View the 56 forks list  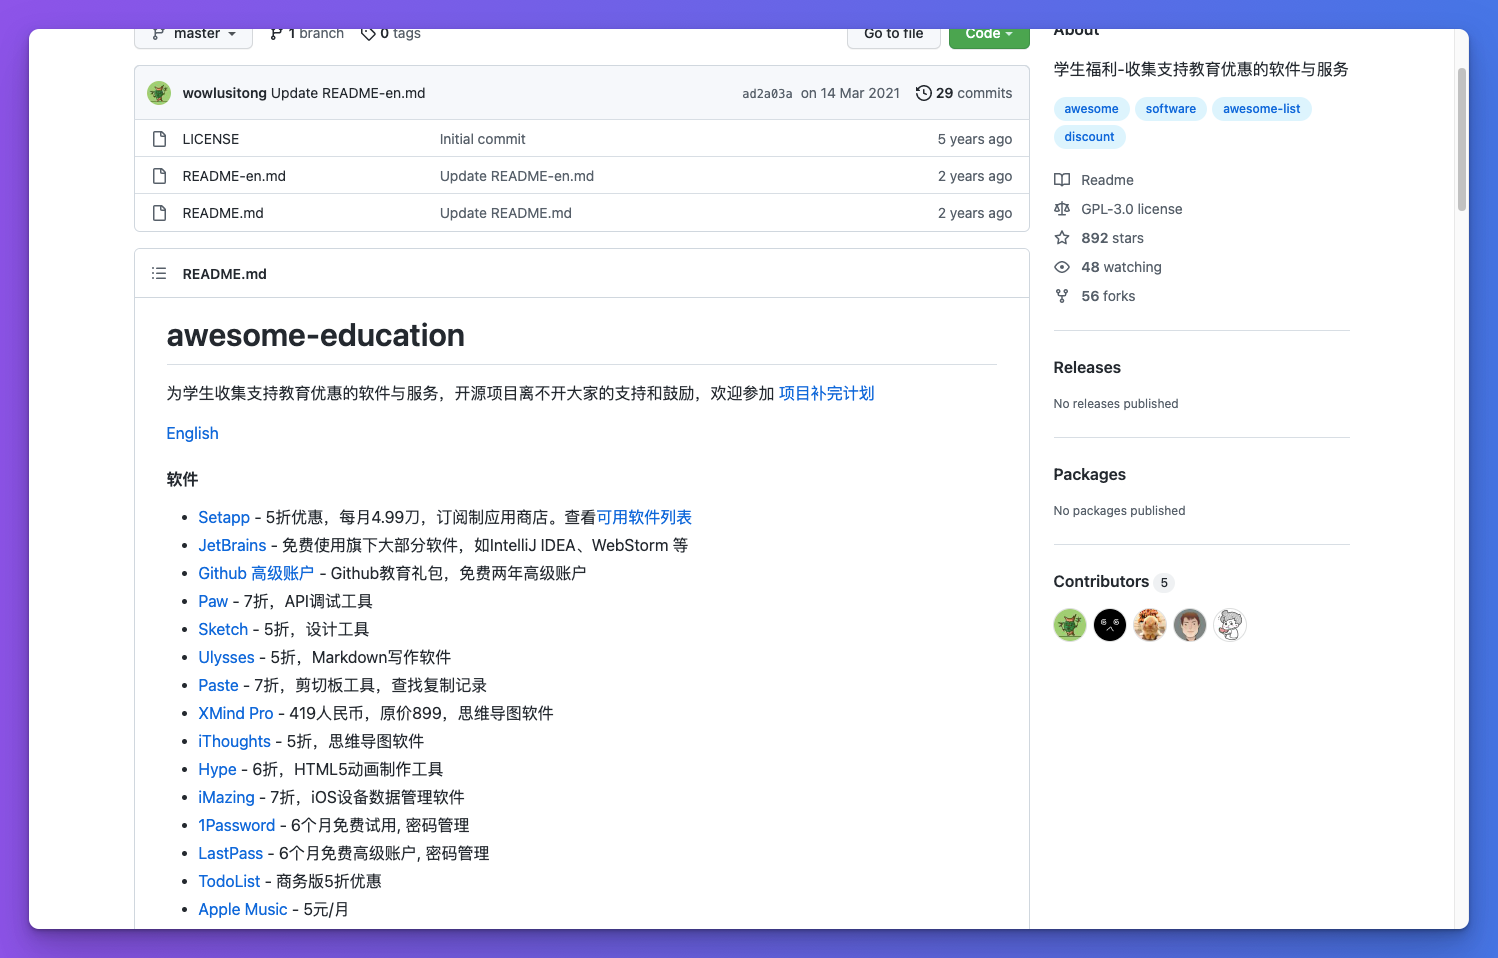click(1108, 296)
